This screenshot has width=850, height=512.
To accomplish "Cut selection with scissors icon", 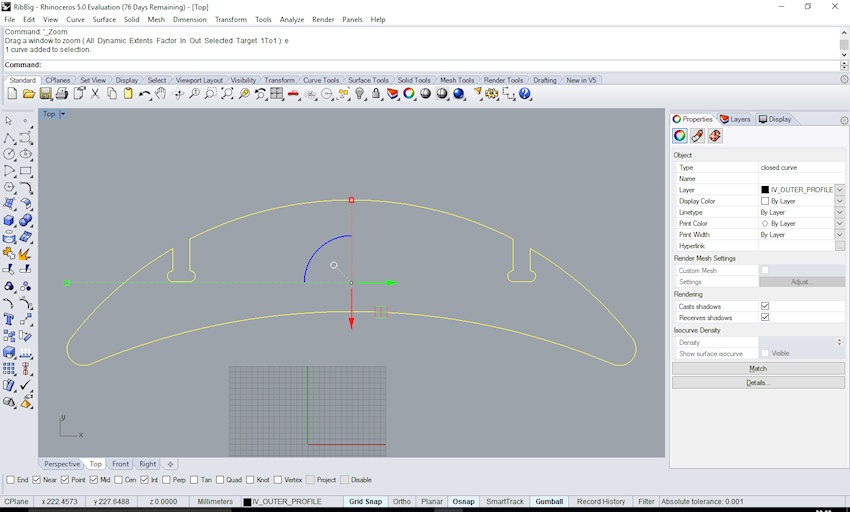I will [95, 94].
